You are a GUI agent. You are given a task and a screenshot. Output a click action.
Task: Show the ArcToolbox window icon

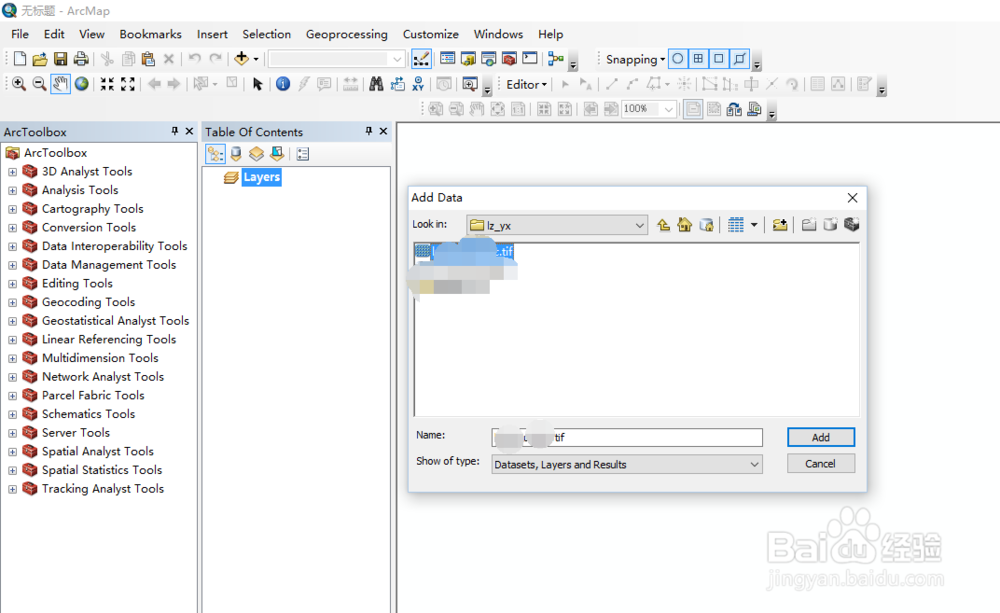pyautogui.click(x=509, y=59)
